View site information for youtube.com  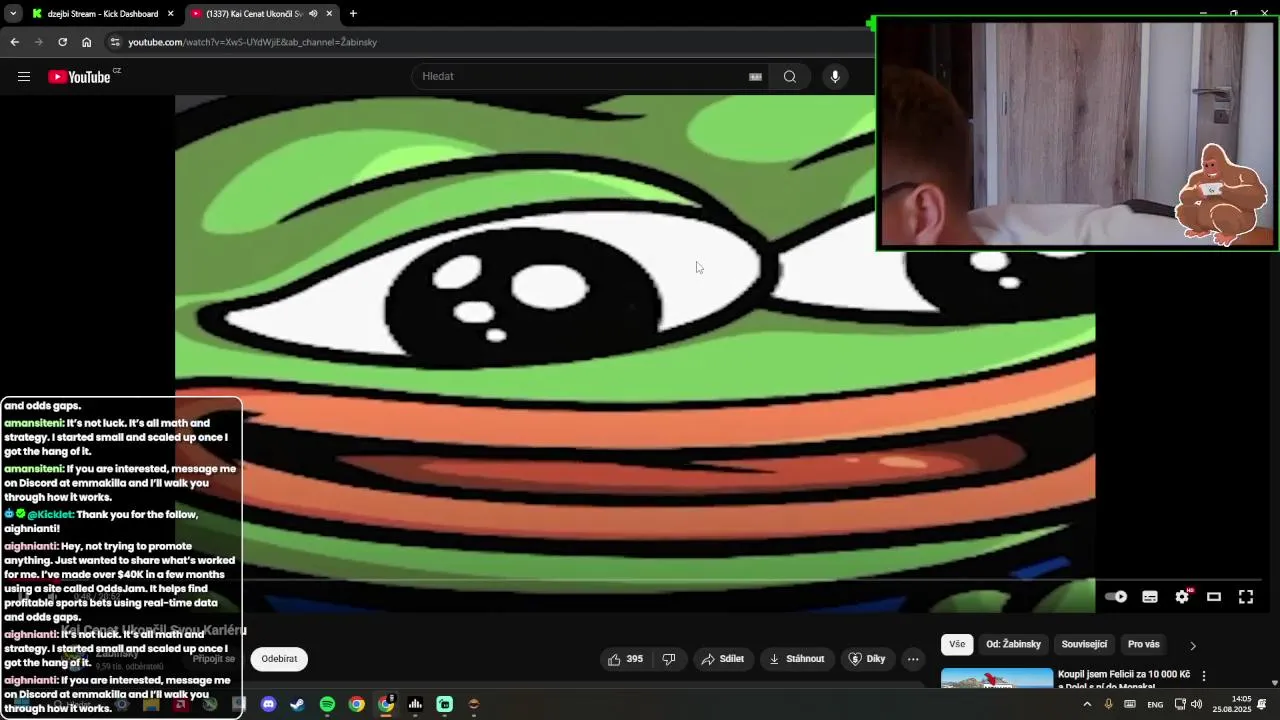(x=115, y=42)
